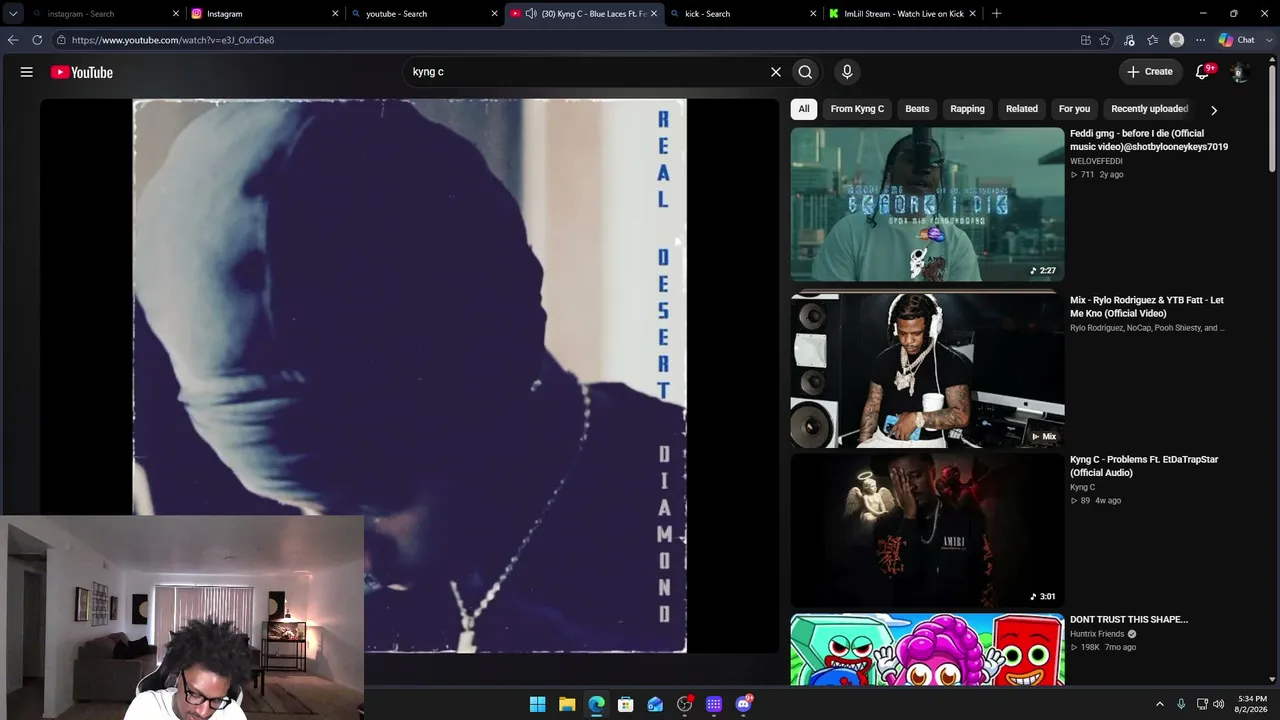Viewport: 1280px width, 720px height.
Task: Open Kyng C - Problems Ft. EtDaTrapStar title
Action: (x=1144, y=466)
